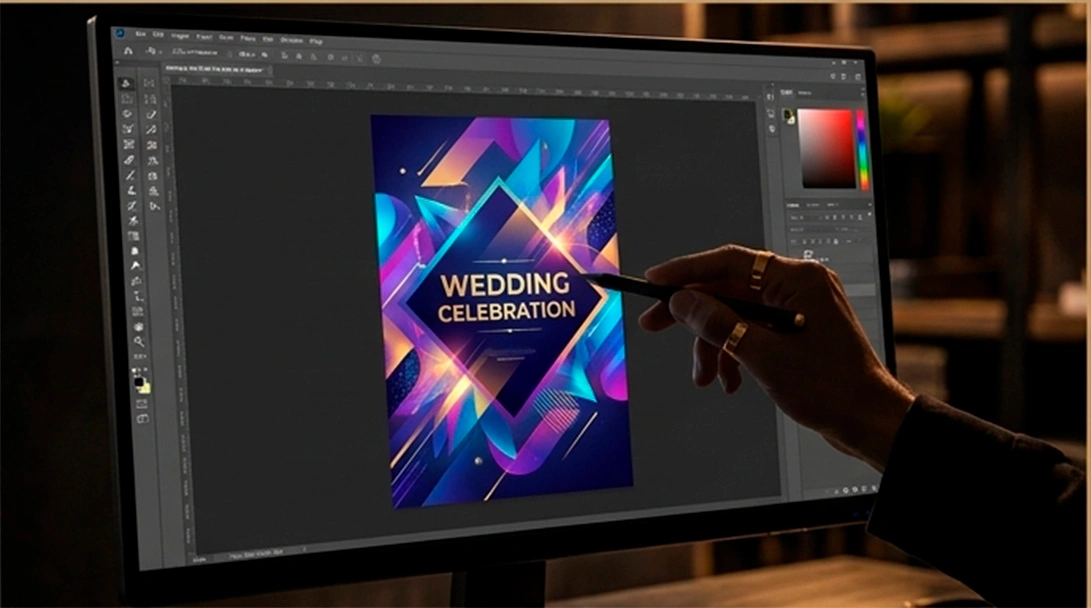The width and height of the screenshot is (1091, 608).
Task: Switch to the Color panel tab
Action: (787, 92)
